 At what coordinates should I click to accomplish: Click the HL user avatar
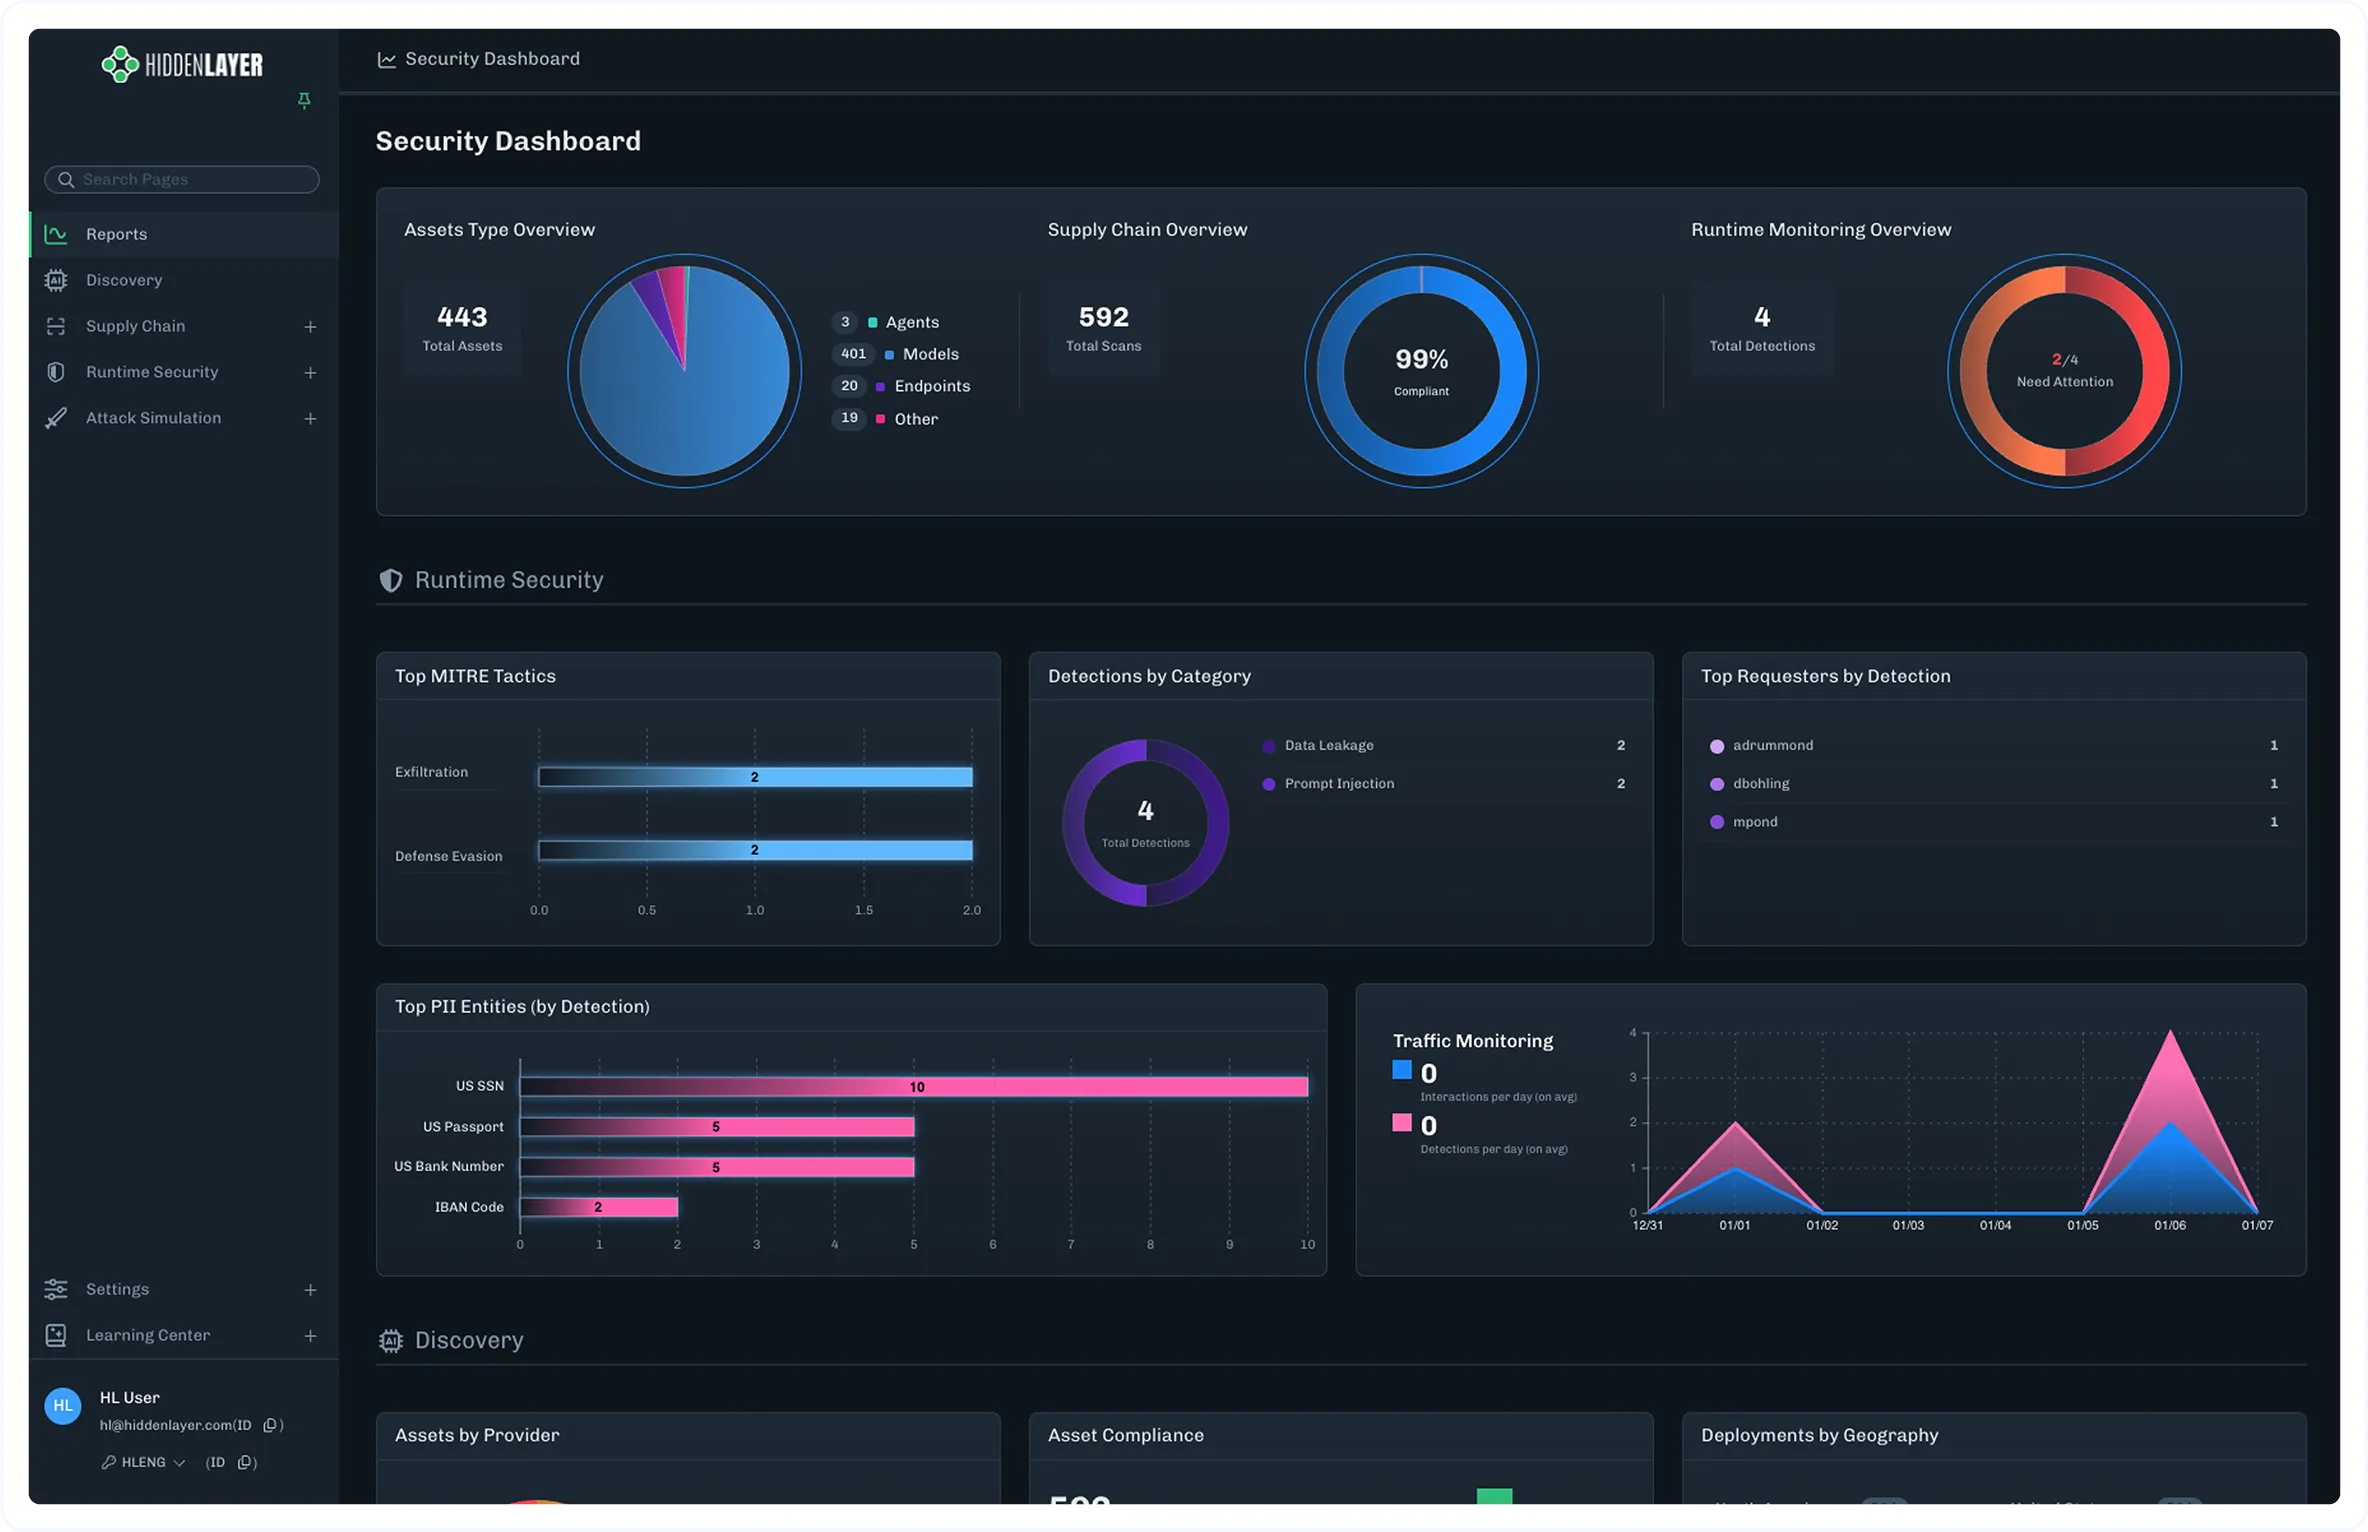63,1405
